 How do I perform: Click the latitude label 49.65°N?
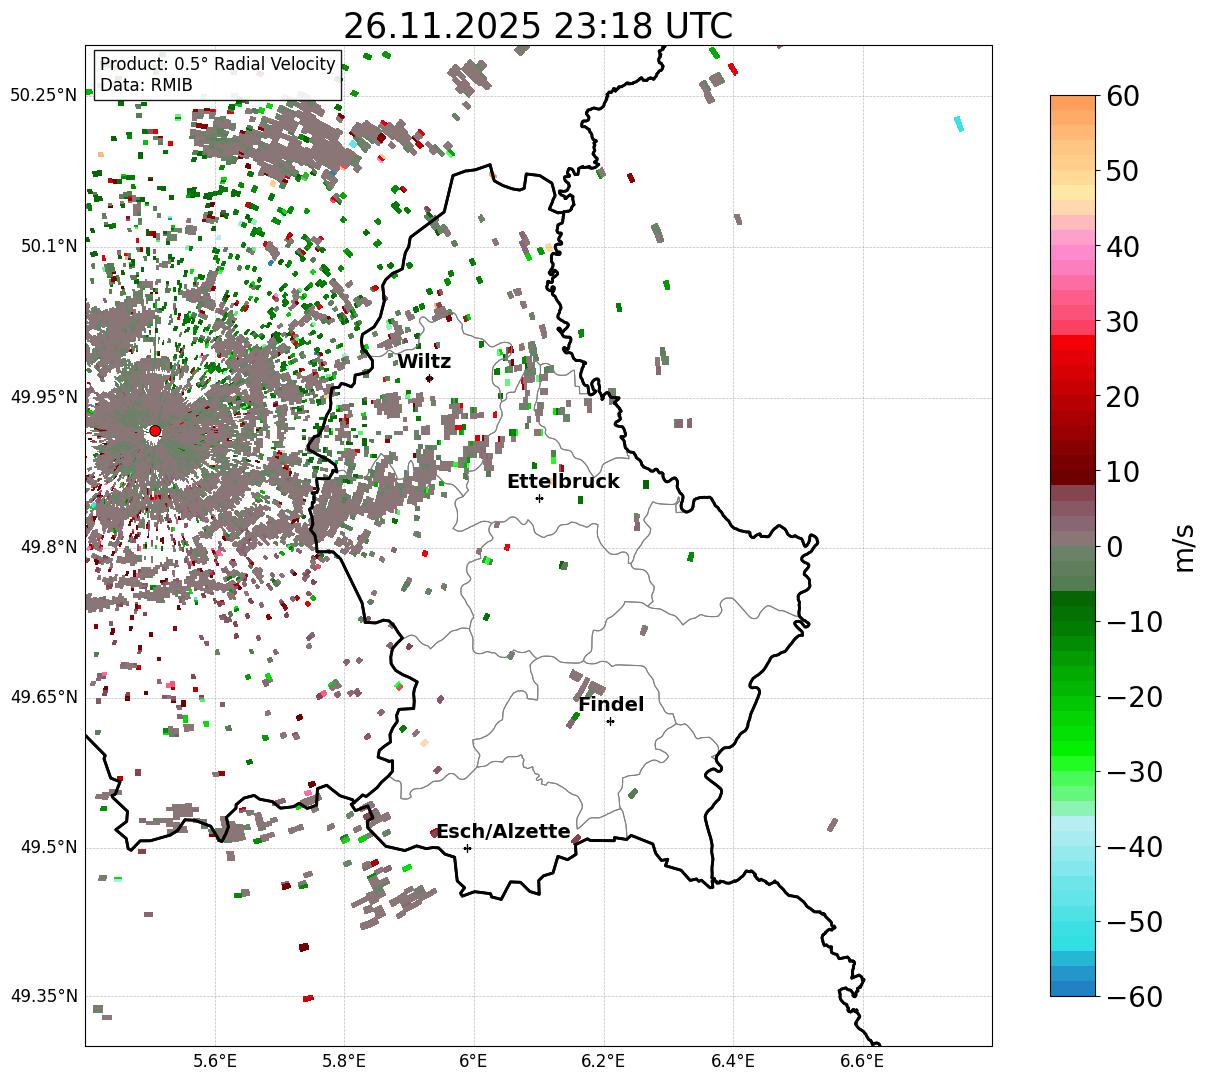[x=44, y=697]
